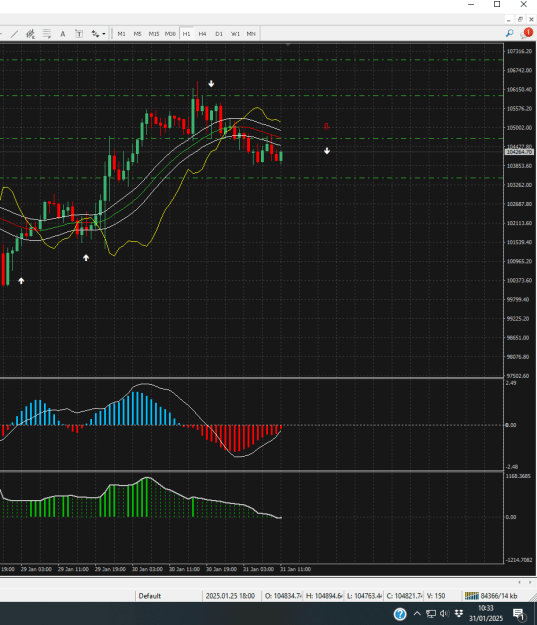Restore the inner chart window
The image size is (537, 625).
(x=520, y=20)
